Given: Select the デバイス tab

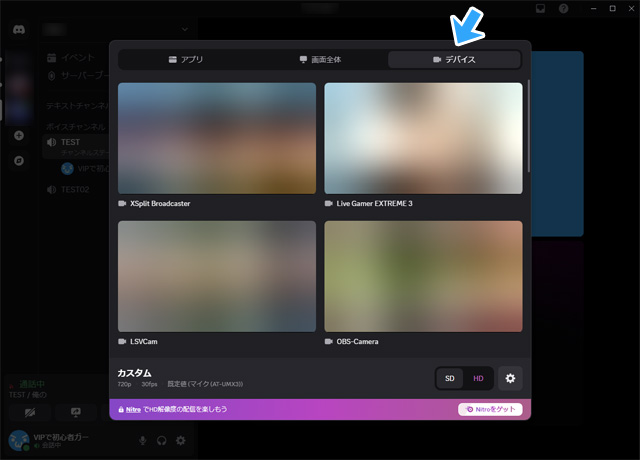Looking at the screenshot, I should click(454, 60).
